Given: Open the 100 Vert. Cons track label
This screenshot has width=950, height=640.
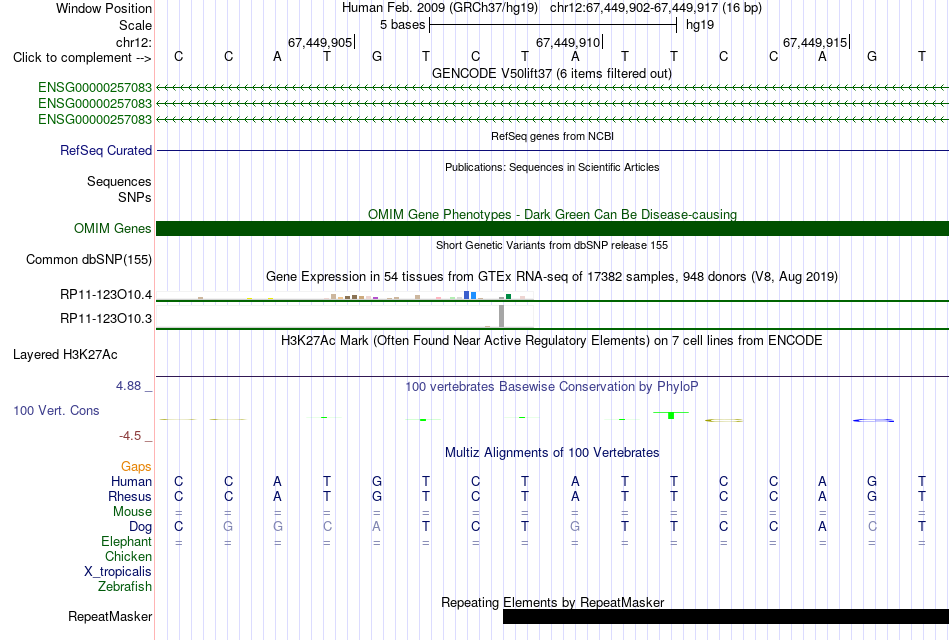Looking at the screenshot, I should [56, 410].
